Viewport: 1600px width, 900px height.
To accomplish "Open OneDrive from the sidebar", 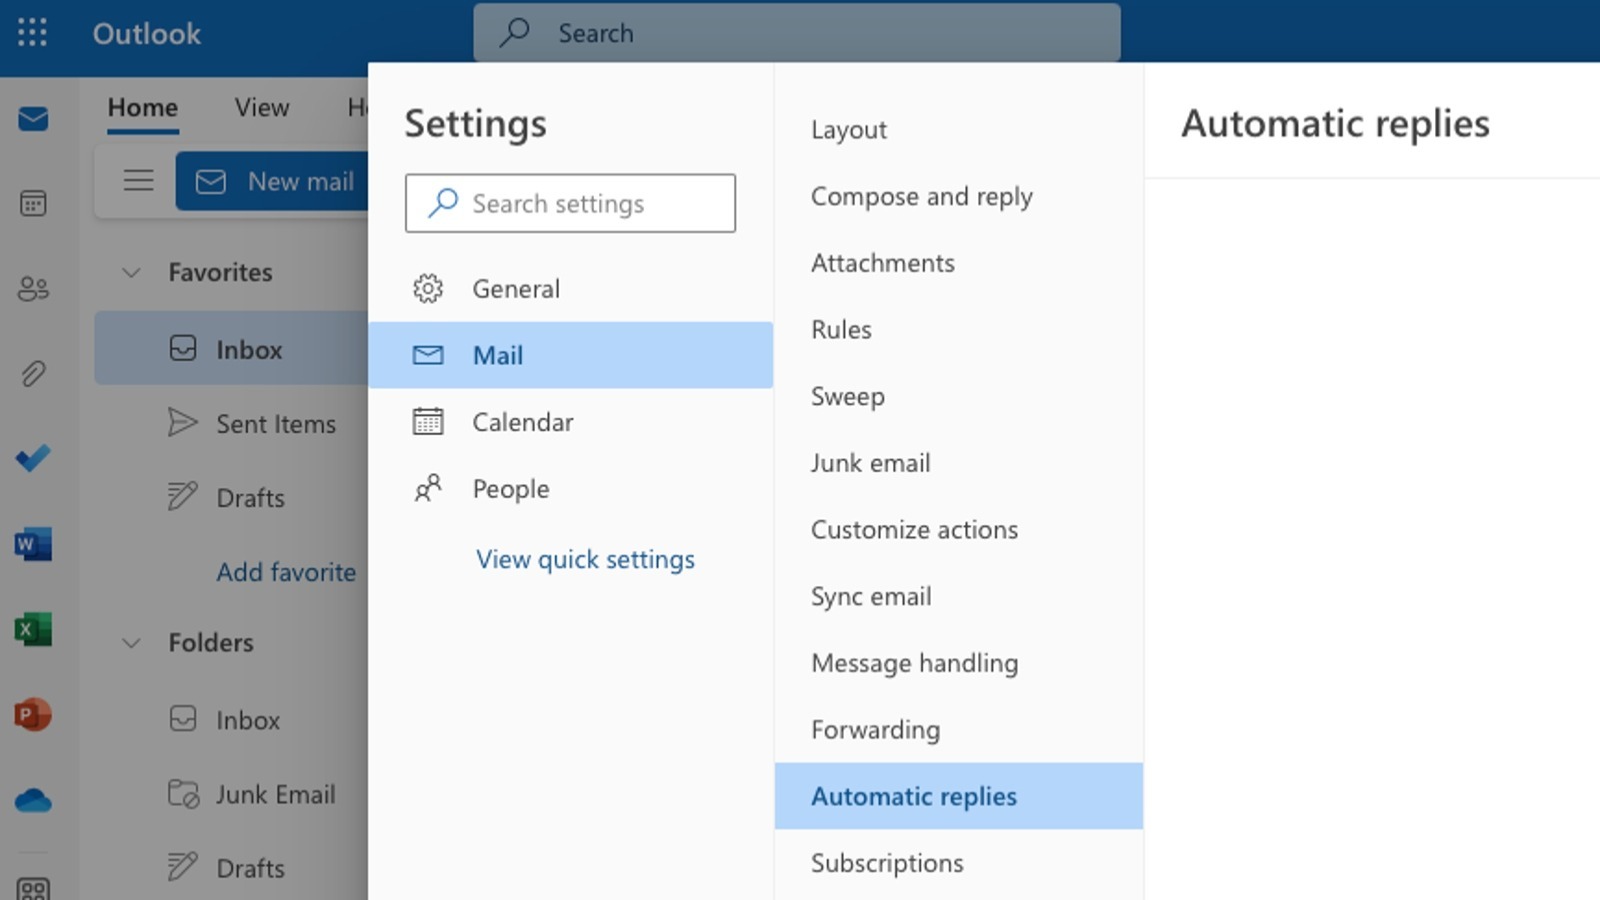I will coord(33,799).
